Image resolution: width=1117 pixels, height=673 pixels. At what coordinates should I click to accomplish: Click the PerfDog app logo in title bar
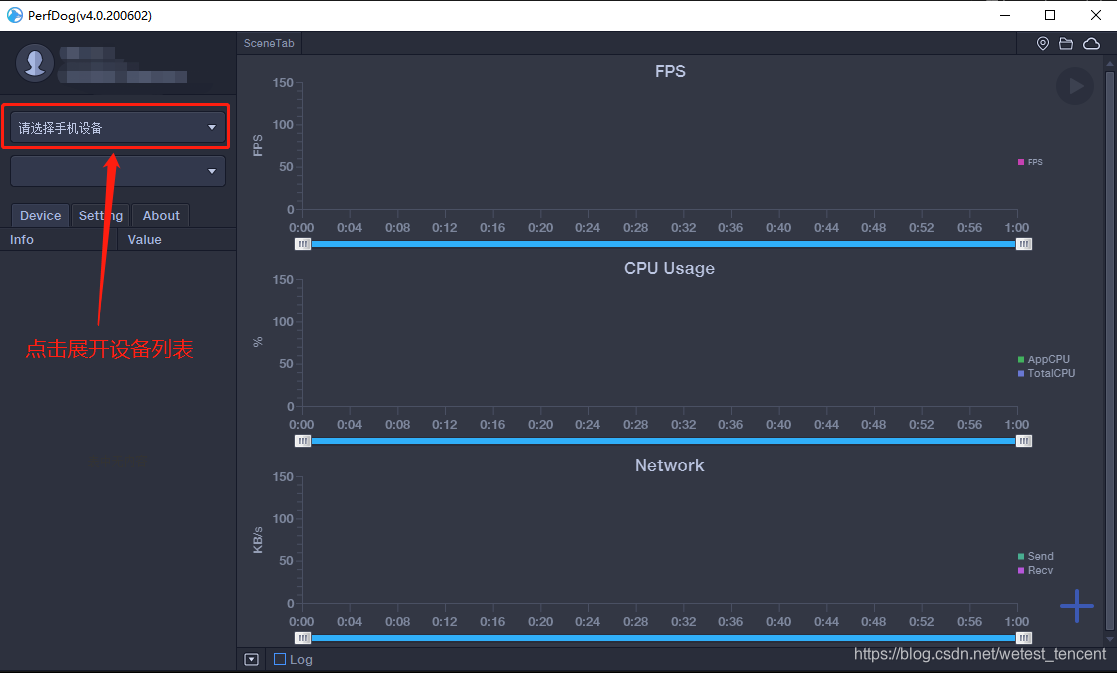pos(14,15)
